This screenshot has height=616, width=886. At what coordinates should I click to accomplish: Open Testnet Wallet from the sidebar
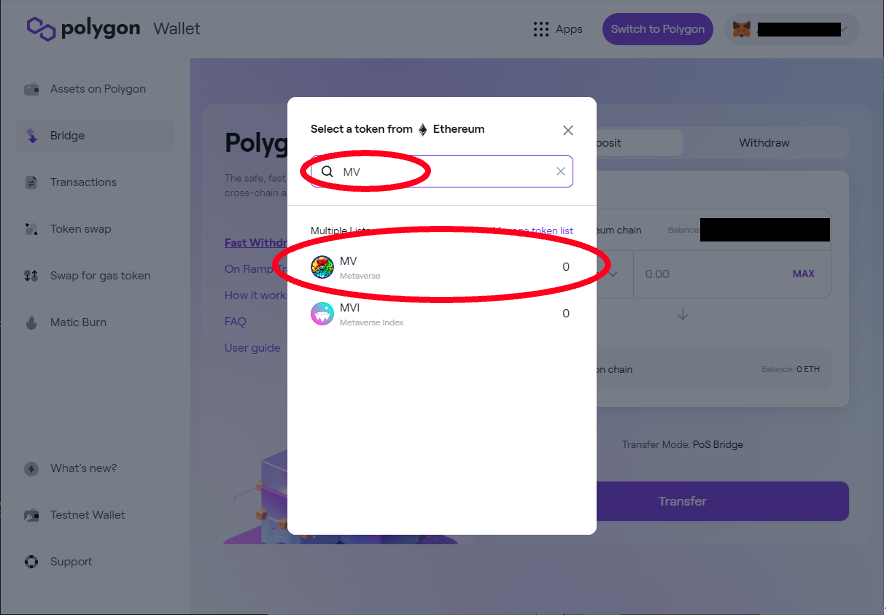pos(87,515)
